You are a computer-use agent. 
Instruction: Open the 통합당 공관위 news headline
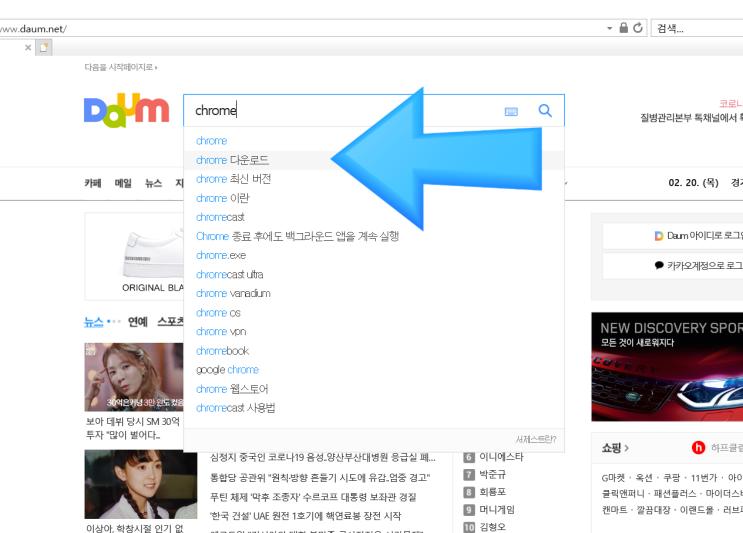[x=320, y=477]
